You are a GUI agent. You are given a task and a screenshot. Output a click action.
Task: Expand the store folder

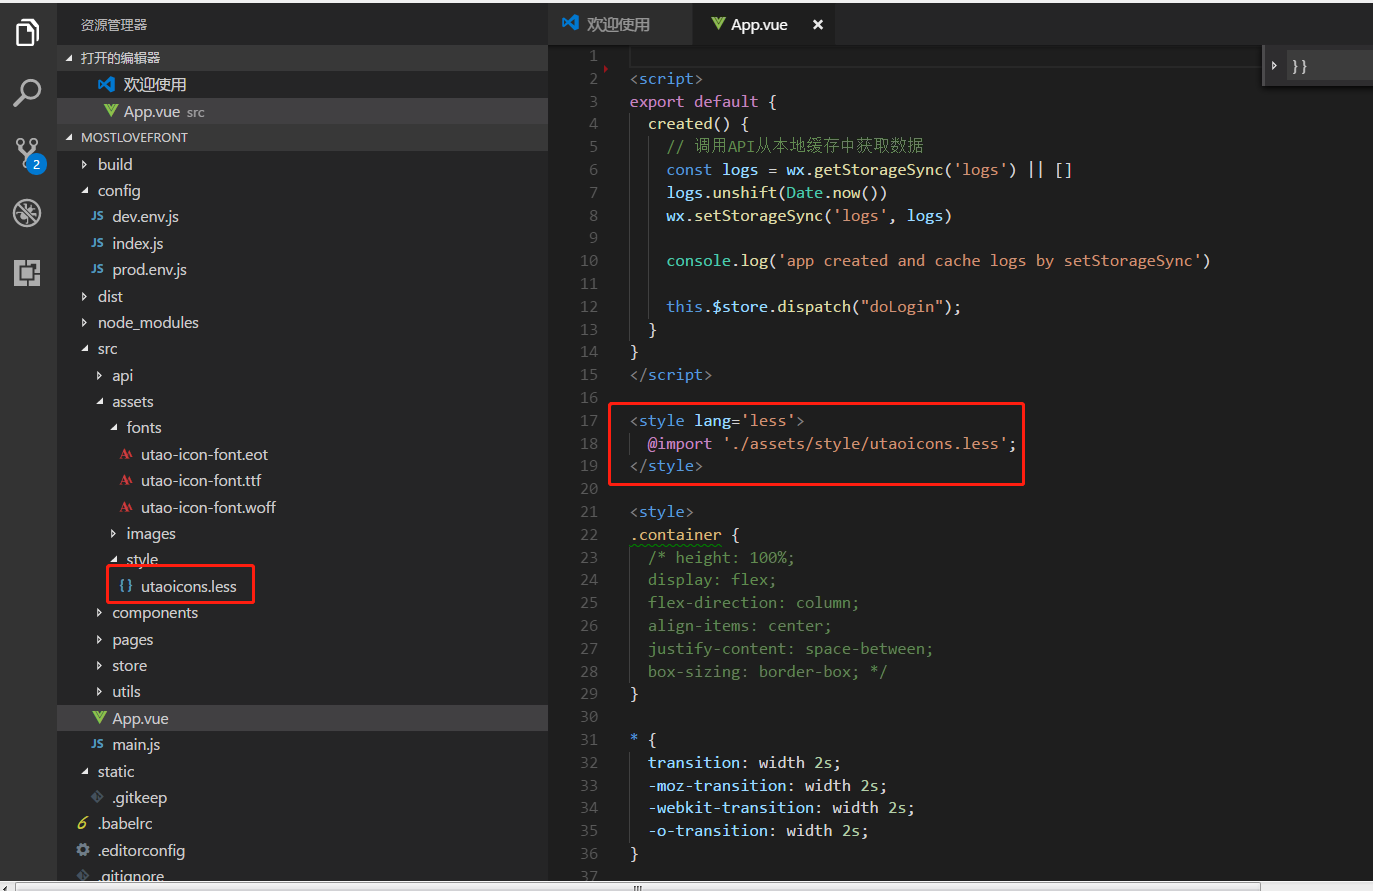[x=99, y=665]
